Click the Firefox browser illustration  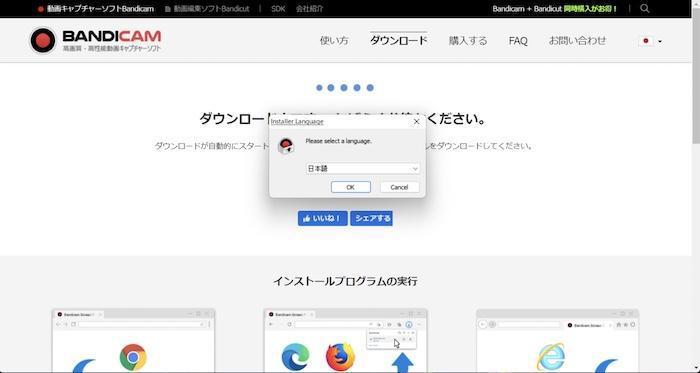(x=340, y=357)
